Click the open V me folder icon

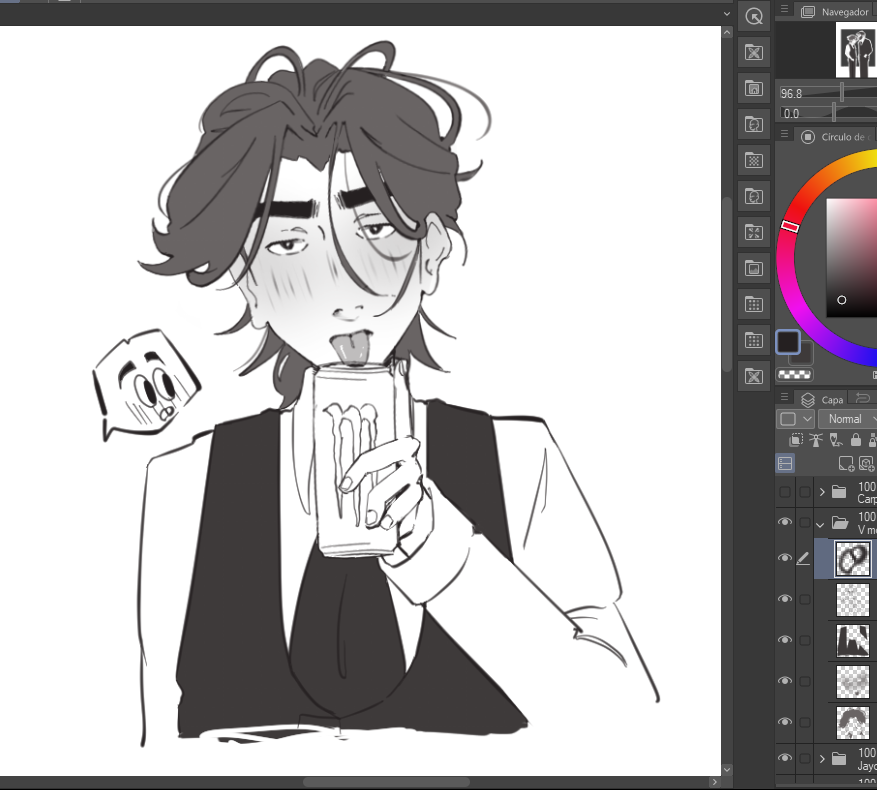point(840,523)
